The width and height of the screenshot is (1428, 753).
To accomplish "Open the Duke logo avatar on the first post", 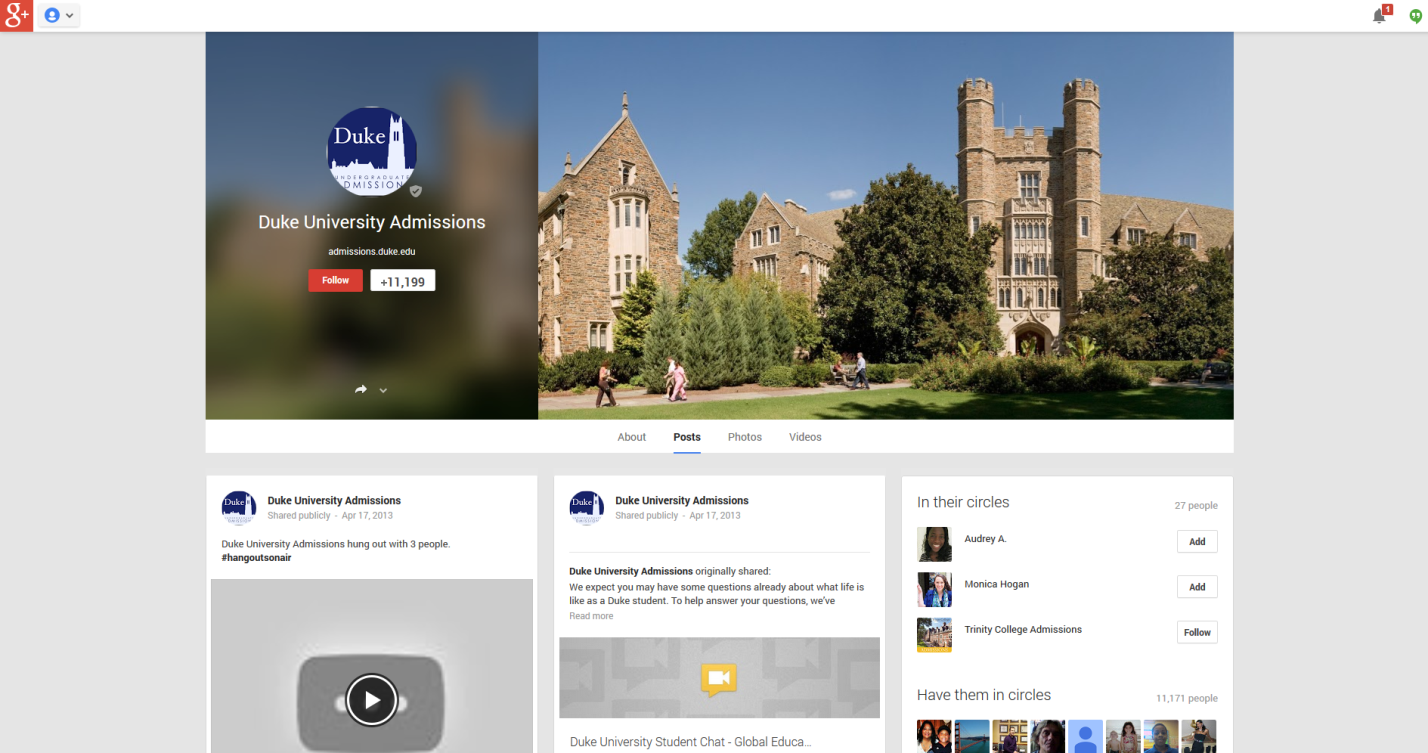I will 238,507.
